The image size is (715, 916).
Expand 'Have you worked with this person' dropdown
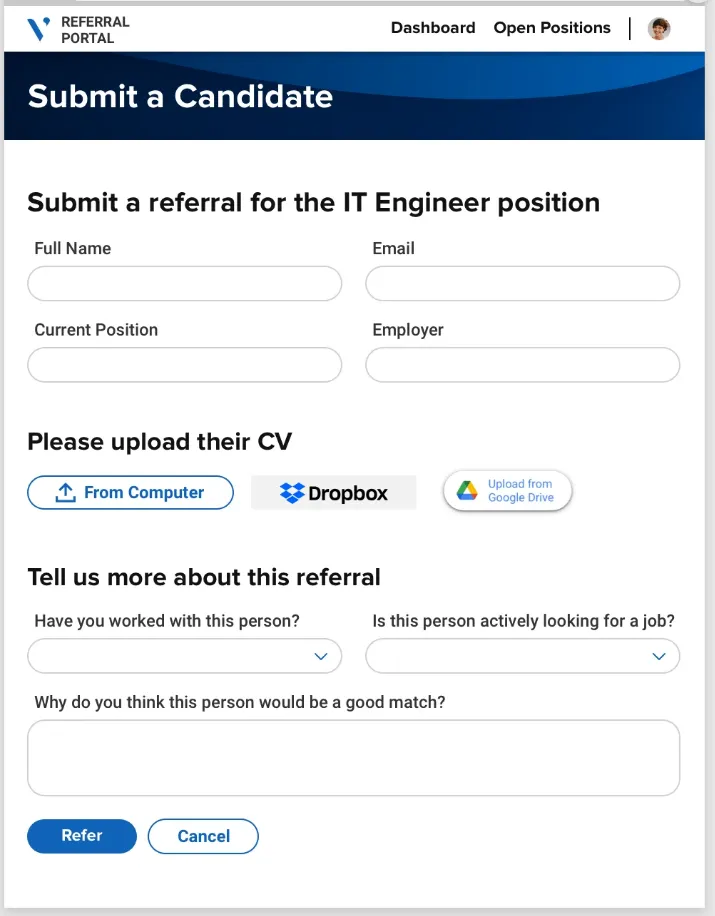point(184,656)
